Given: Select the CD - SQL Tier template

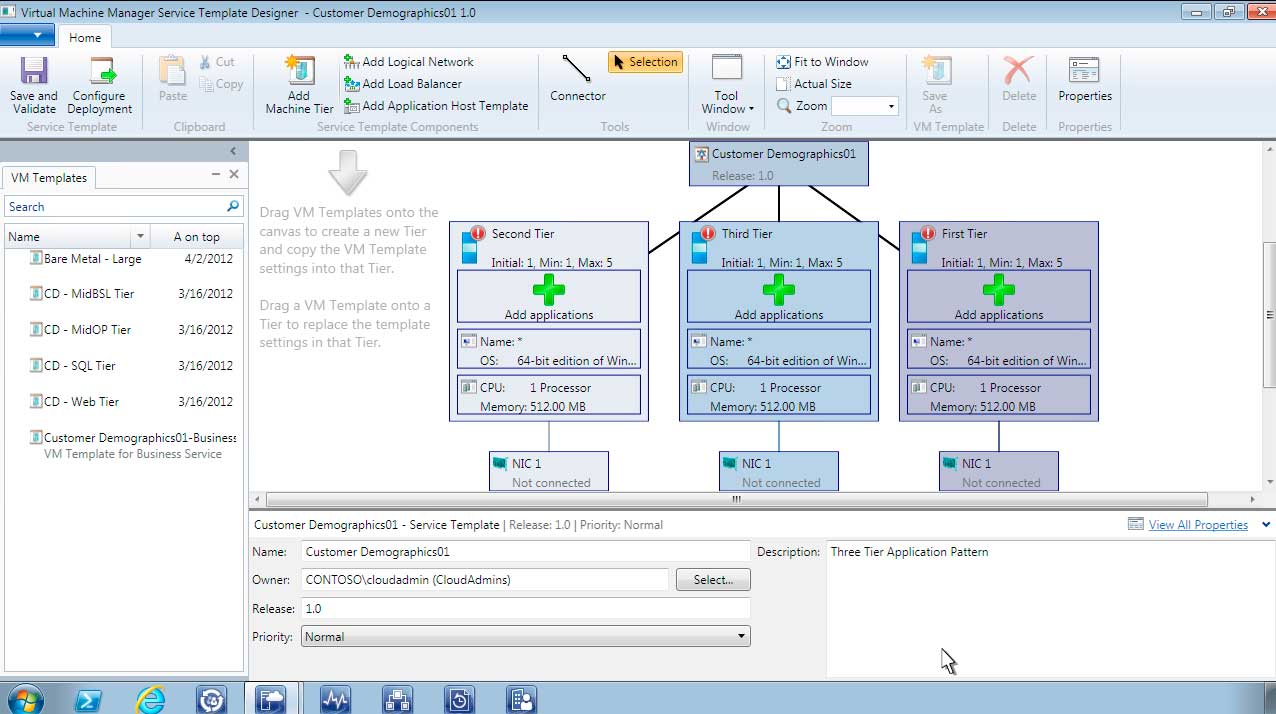Looking at the screenshot, I should (79, 366).
